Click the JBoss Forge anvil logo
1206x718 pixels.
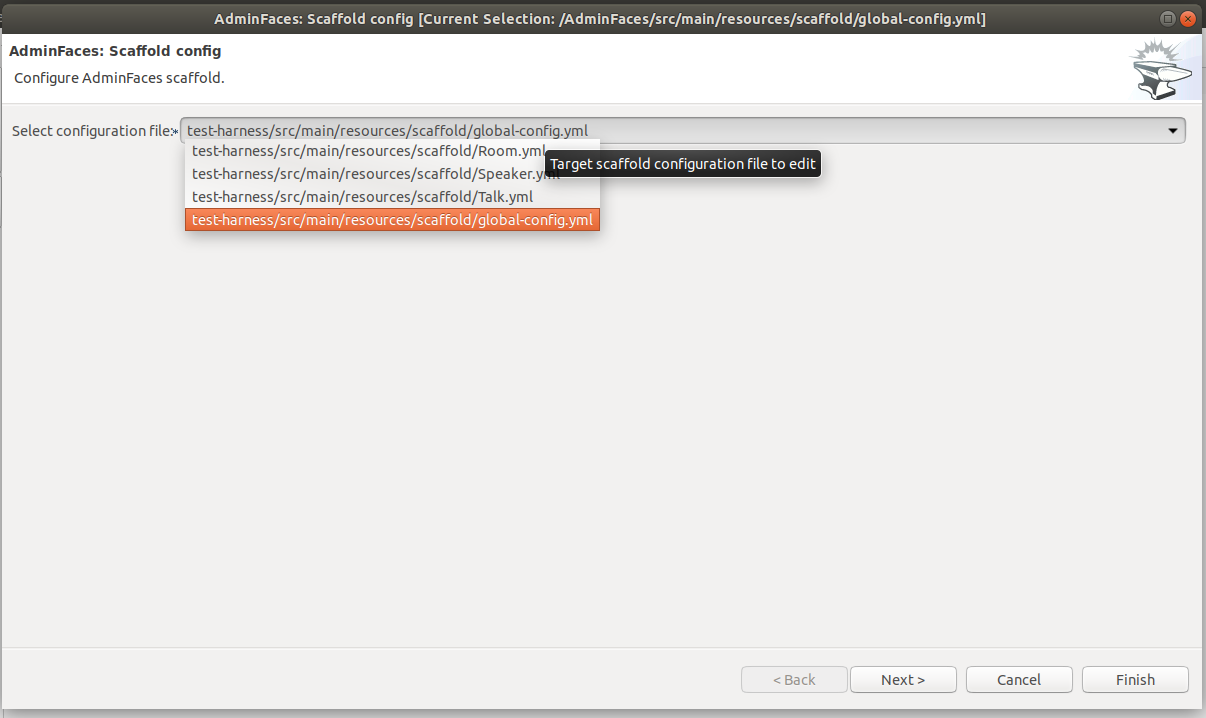(1161, 70)
